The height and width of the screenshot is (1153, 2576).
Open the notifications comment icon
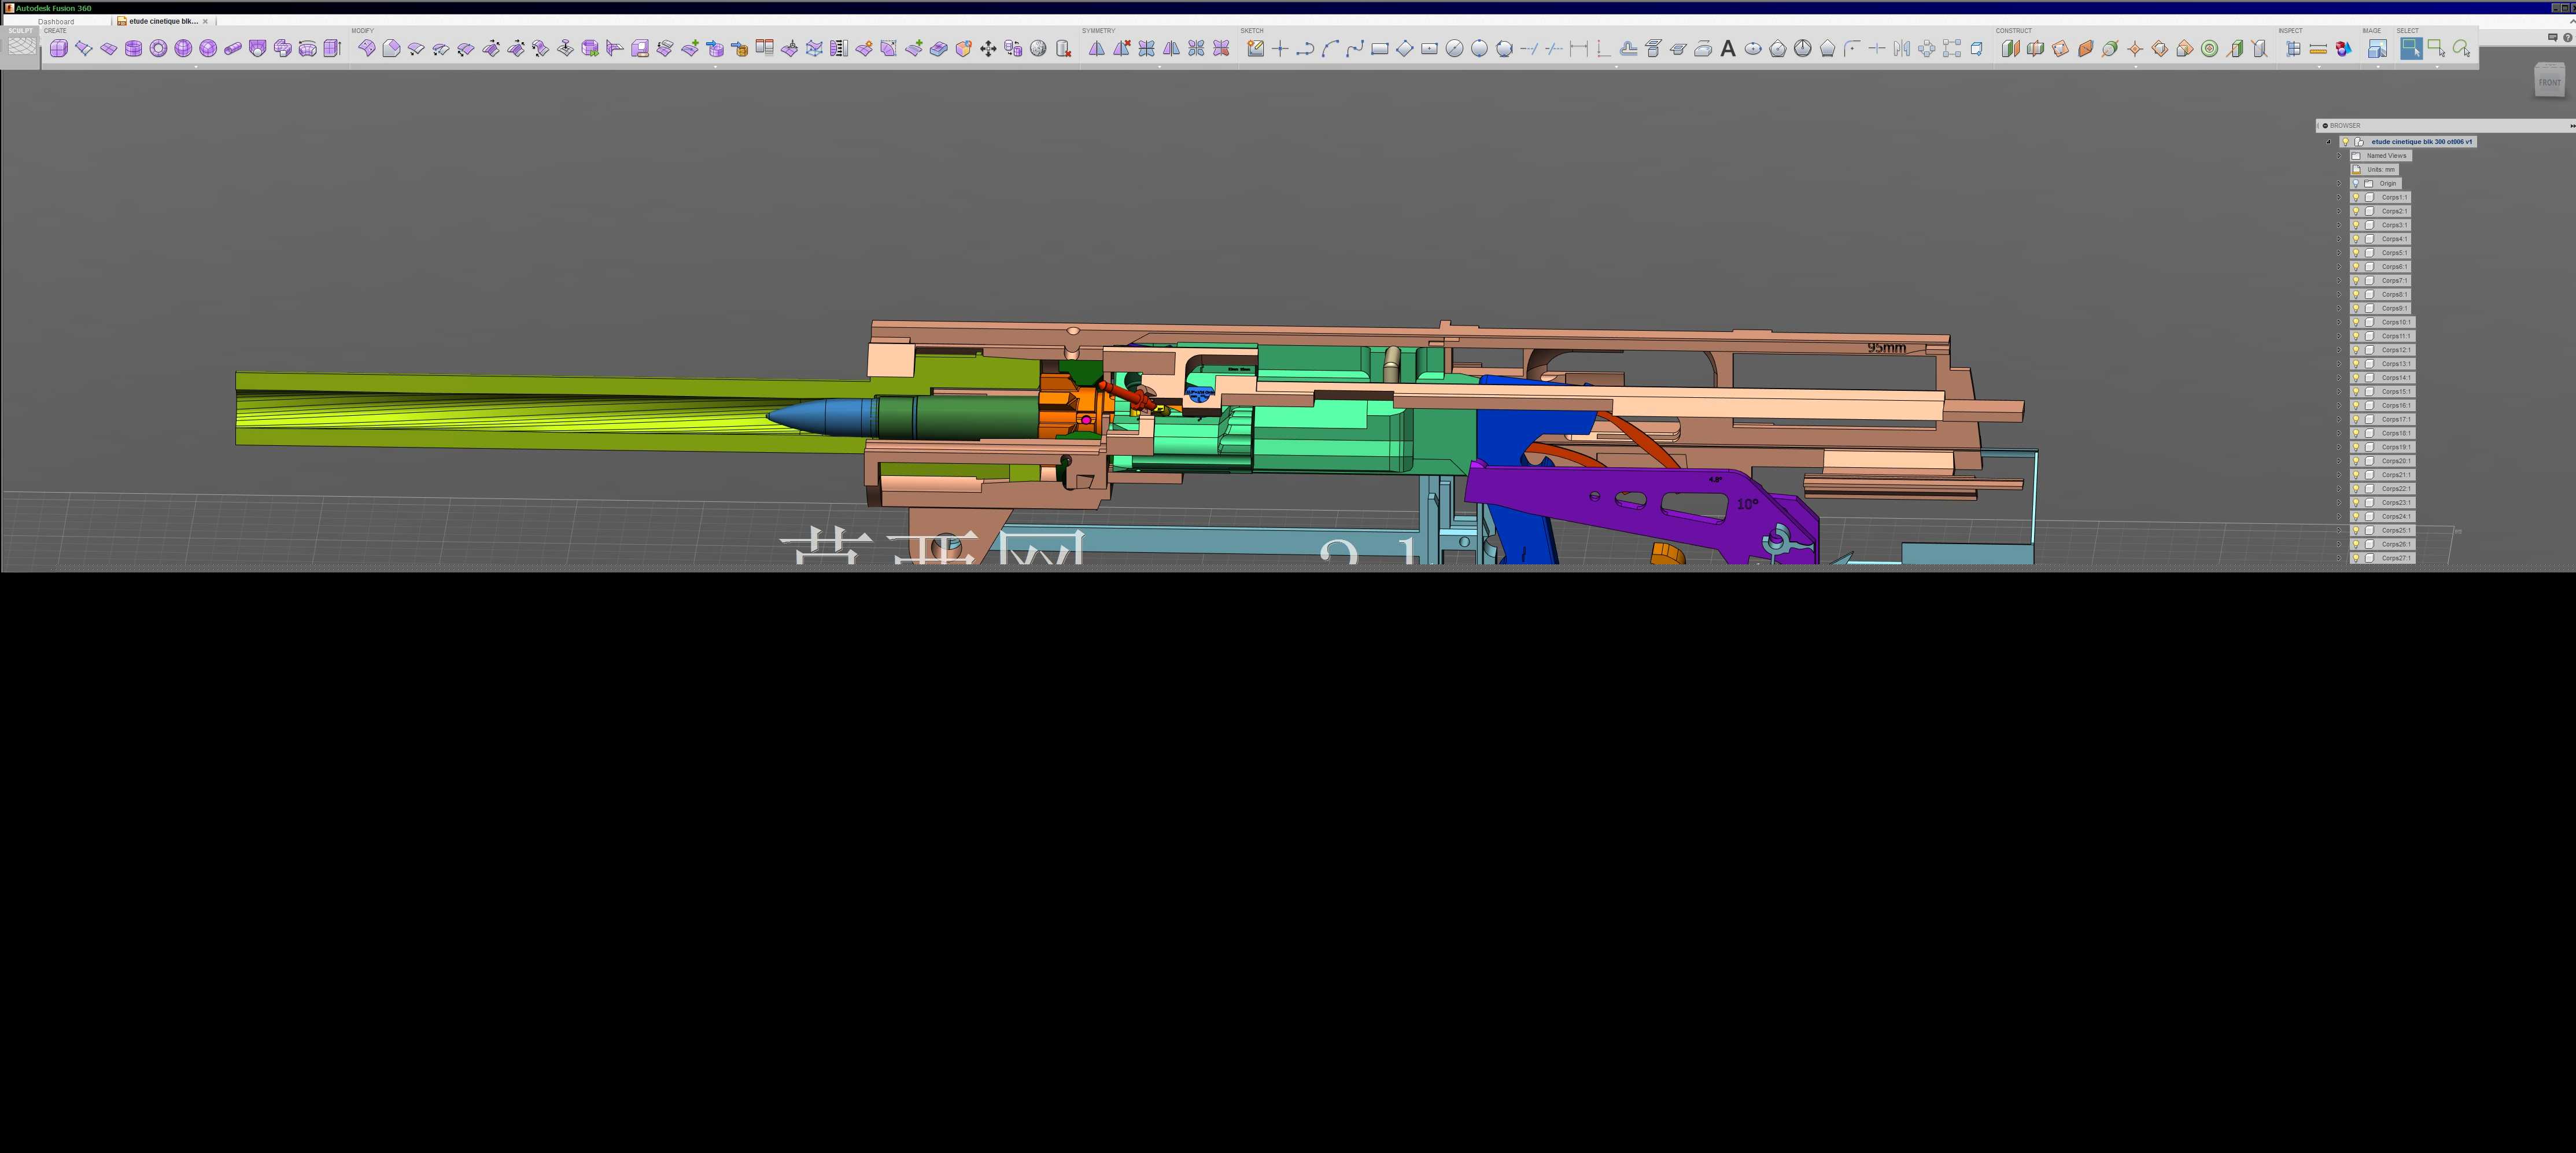coord(2553,37)
